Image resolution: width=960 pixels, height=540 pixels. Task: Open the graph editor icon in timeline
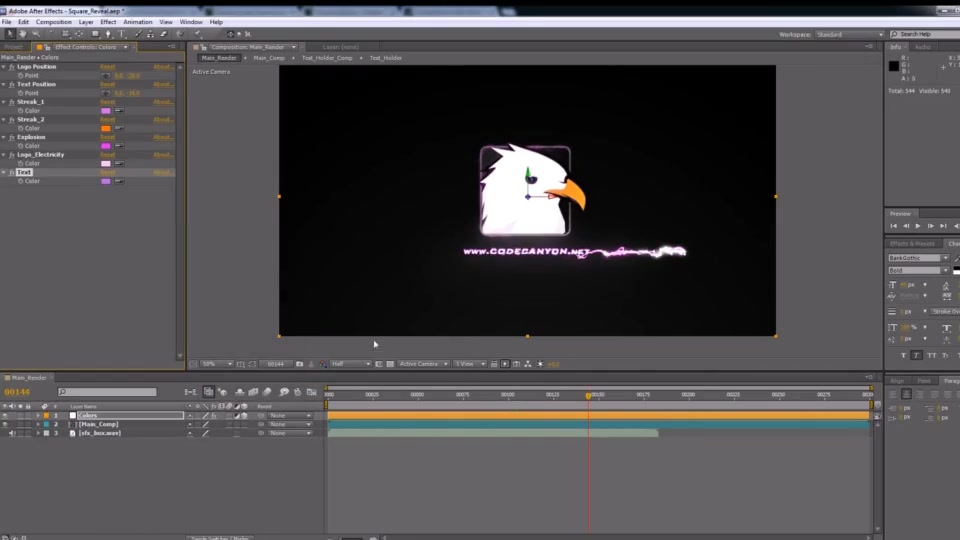pyautogui.click(x=312, y=392)
